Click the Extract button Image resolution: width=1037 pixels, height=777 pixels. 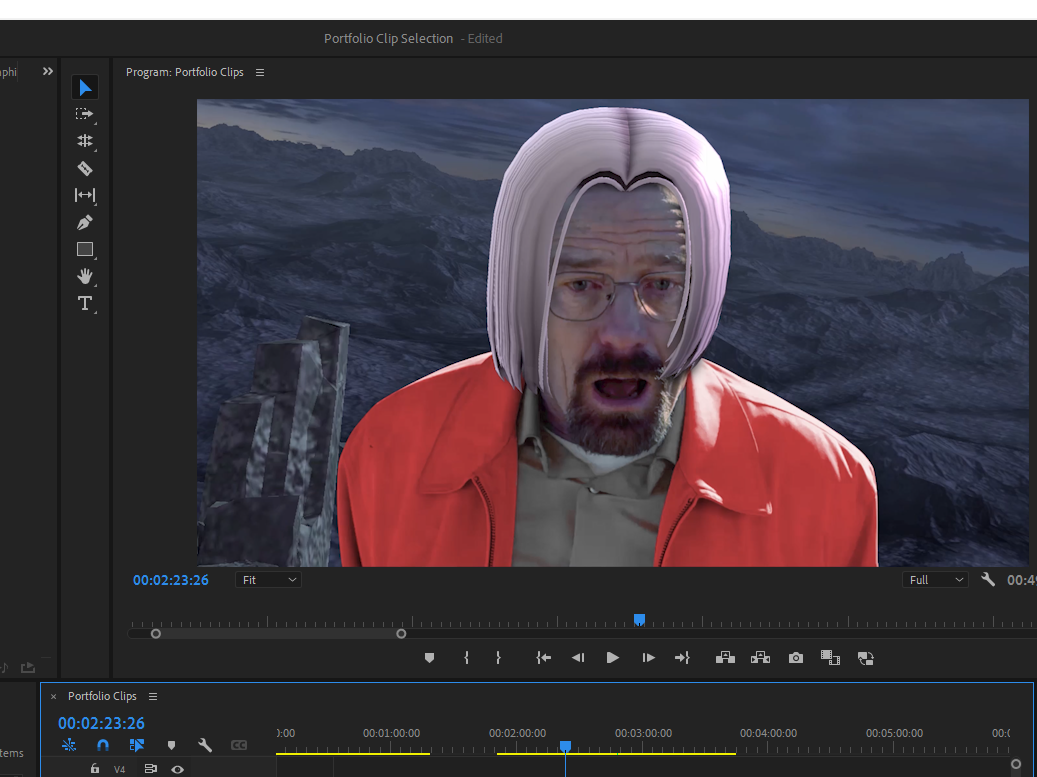(x=761, y=658)
